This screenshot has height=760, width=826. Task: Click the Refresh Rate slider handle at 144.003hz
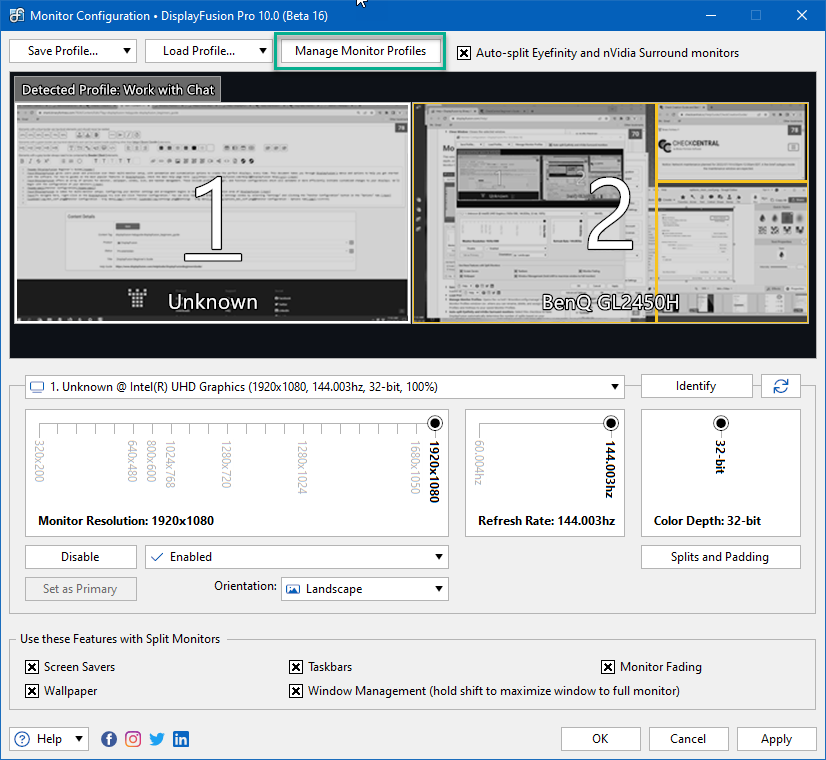611,423
